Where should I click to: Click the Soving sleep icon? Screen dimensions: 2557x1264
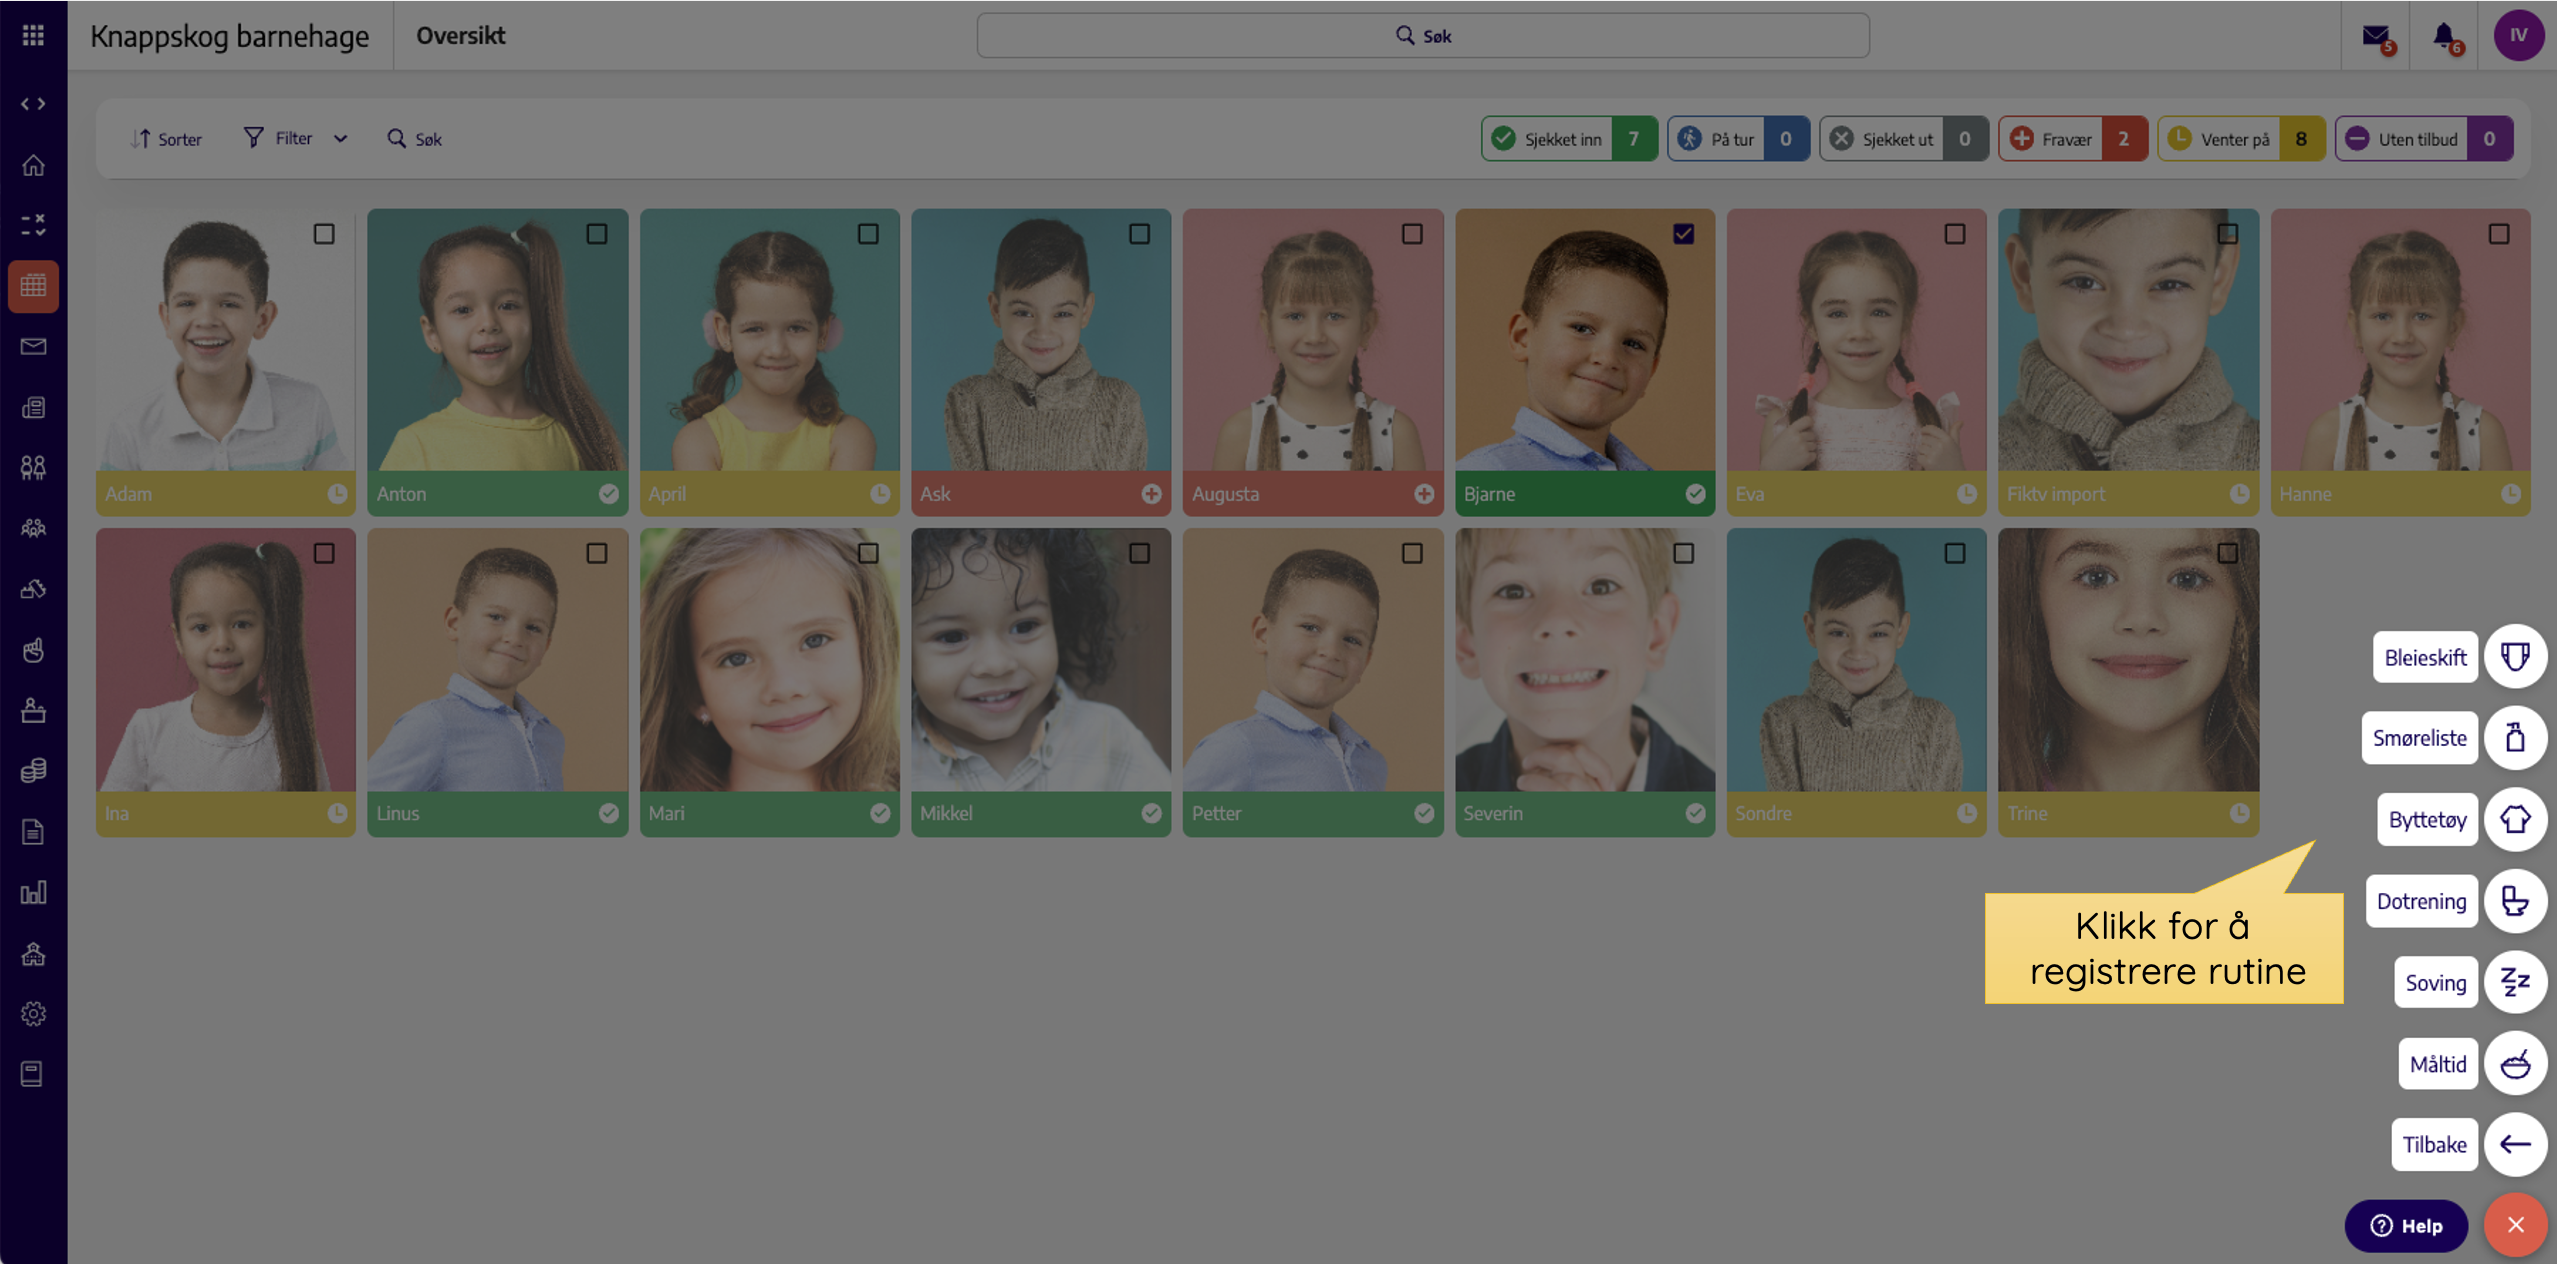(2516, 983)
